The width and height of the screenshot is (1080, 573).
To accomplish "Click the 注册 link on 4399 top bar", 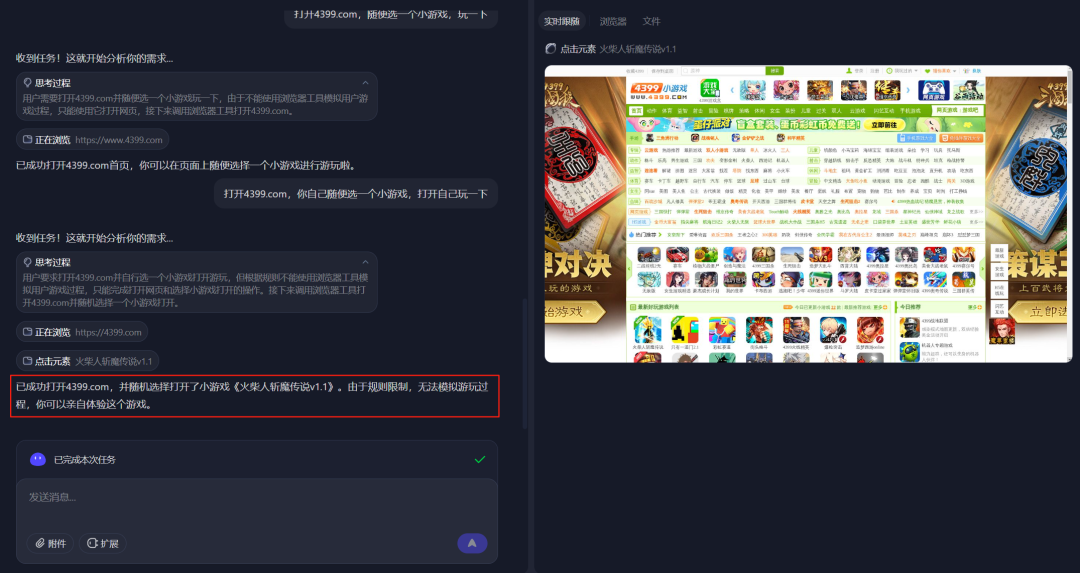I will (x=875, y=71).
